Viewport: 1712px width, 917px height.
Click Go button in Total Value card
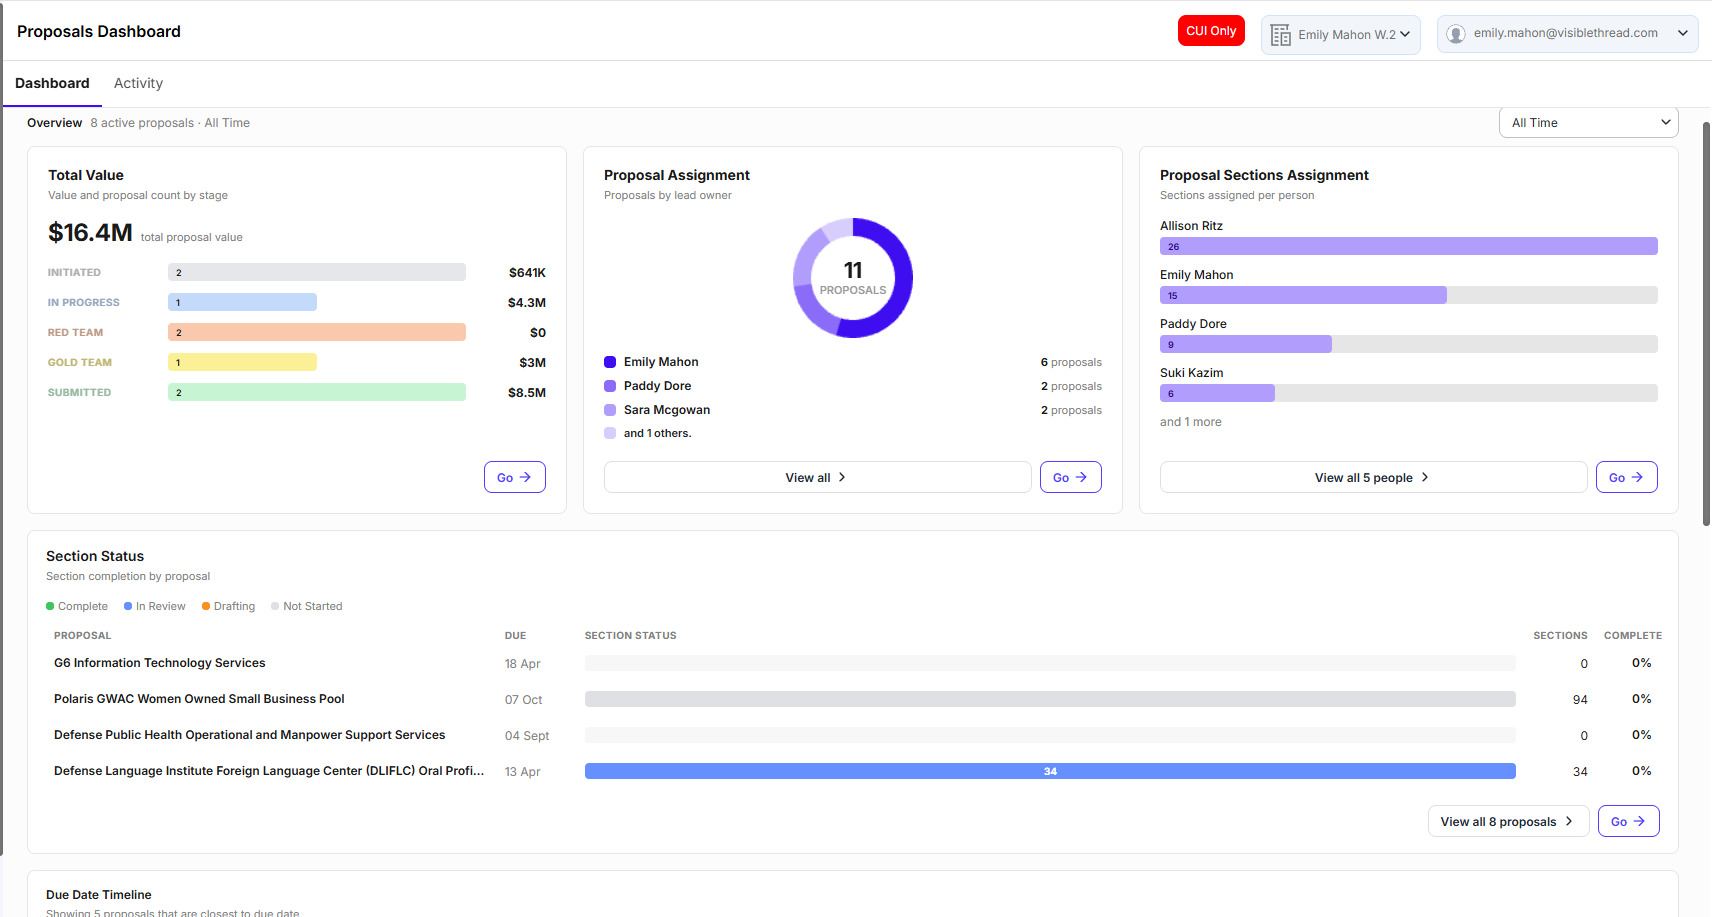click(515, 477)
